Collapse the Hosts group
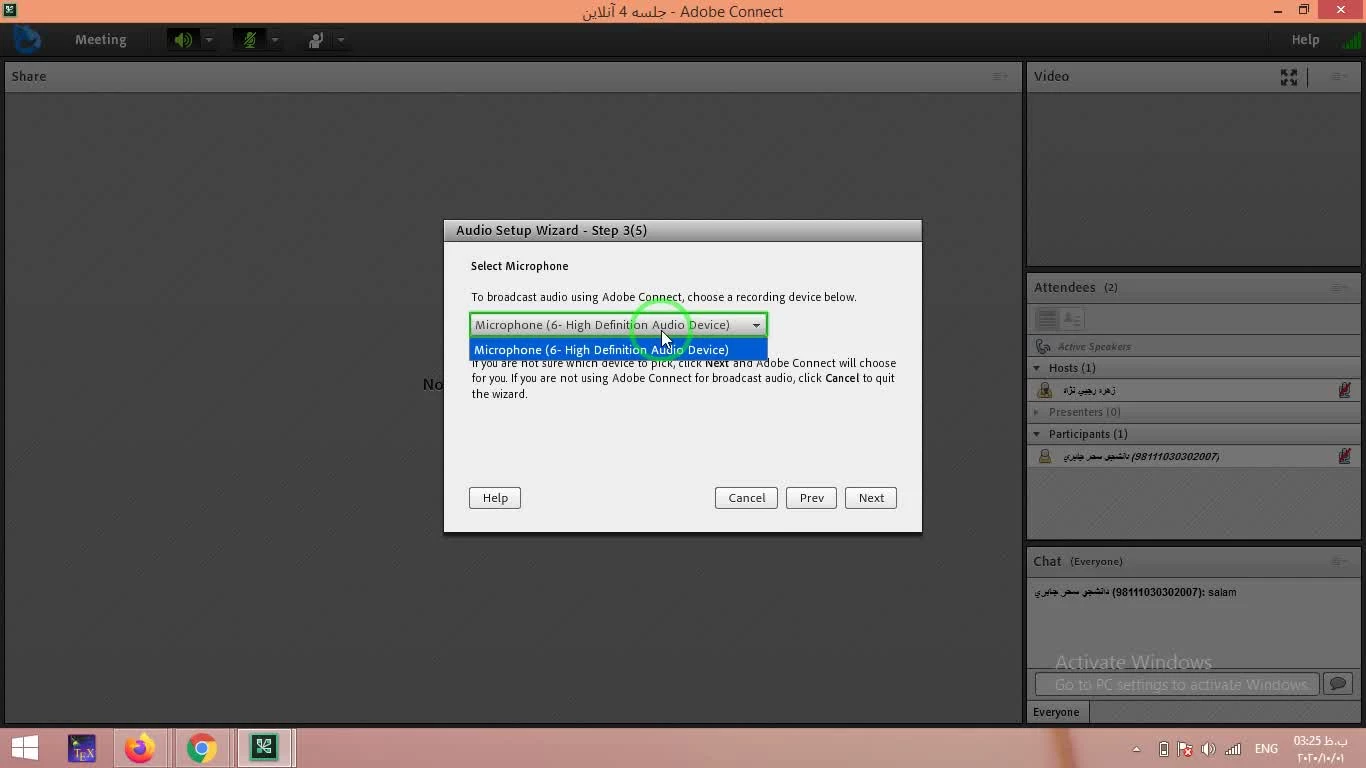The image size is (1366, 768). coord(1037,368)
